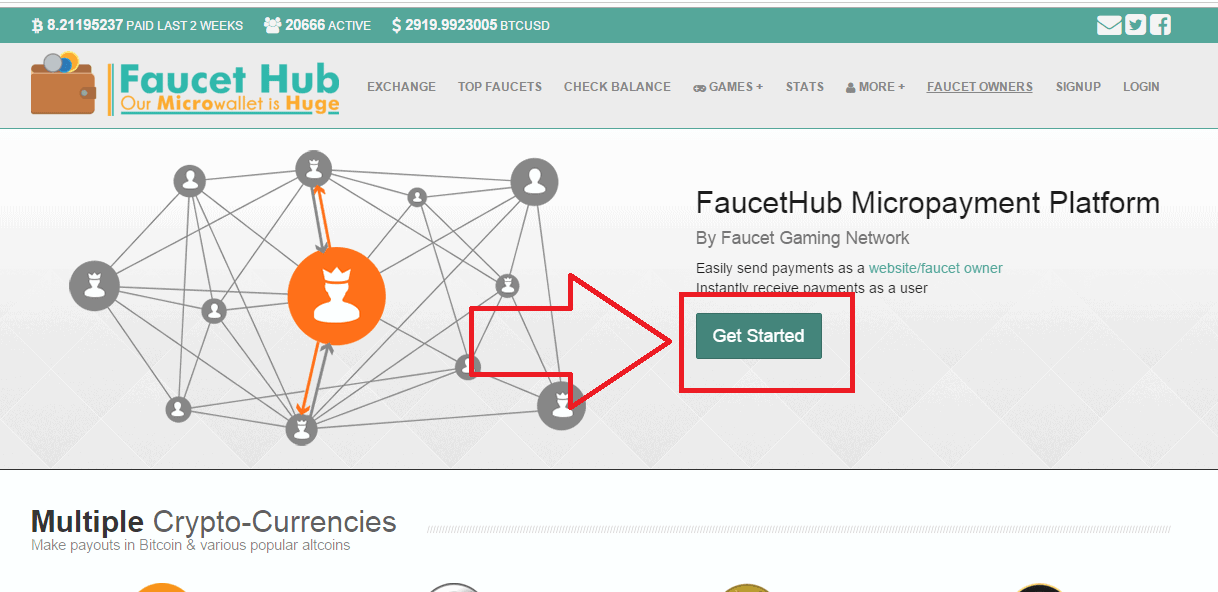Expand the MORE + dropdown
Viewport: 1218px width, 592px height.
[x=875, y=87]
